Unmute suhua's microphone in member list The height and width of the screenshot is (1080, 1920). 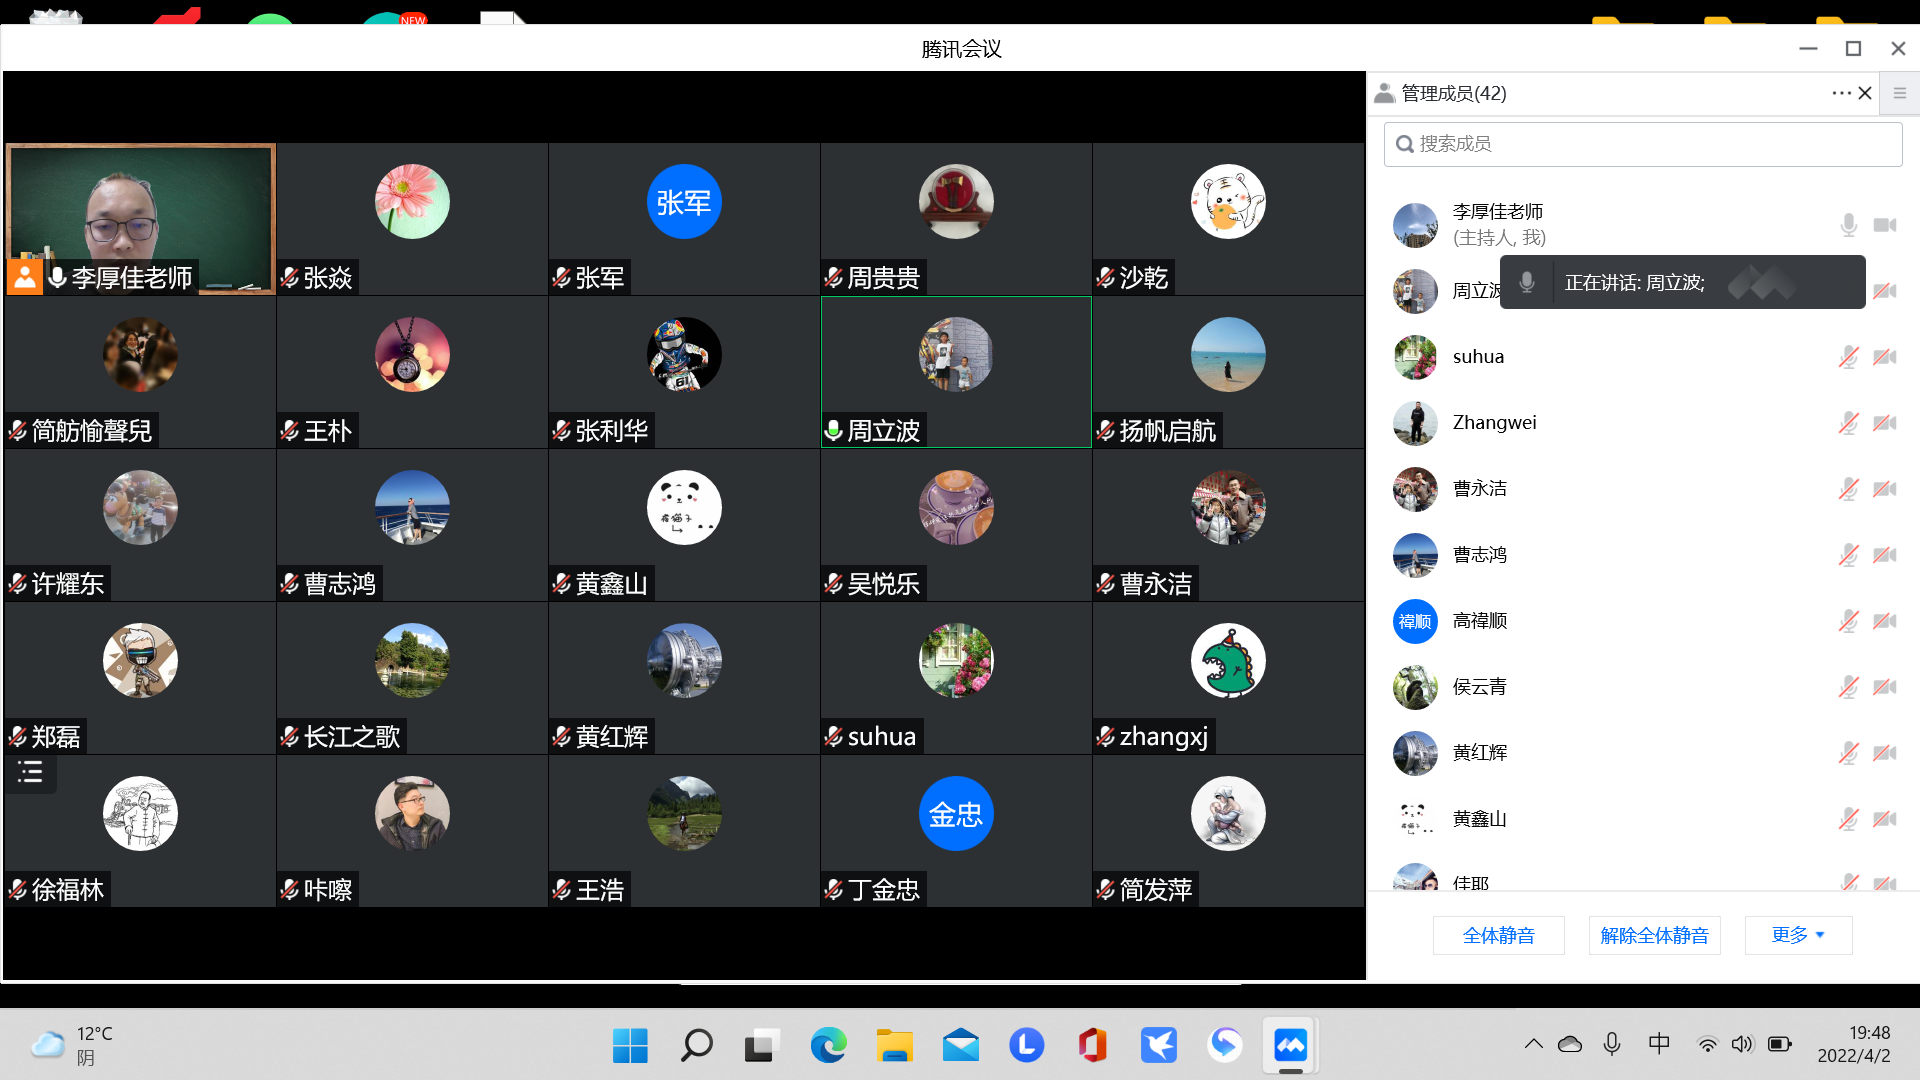(x=1848, y=357)
